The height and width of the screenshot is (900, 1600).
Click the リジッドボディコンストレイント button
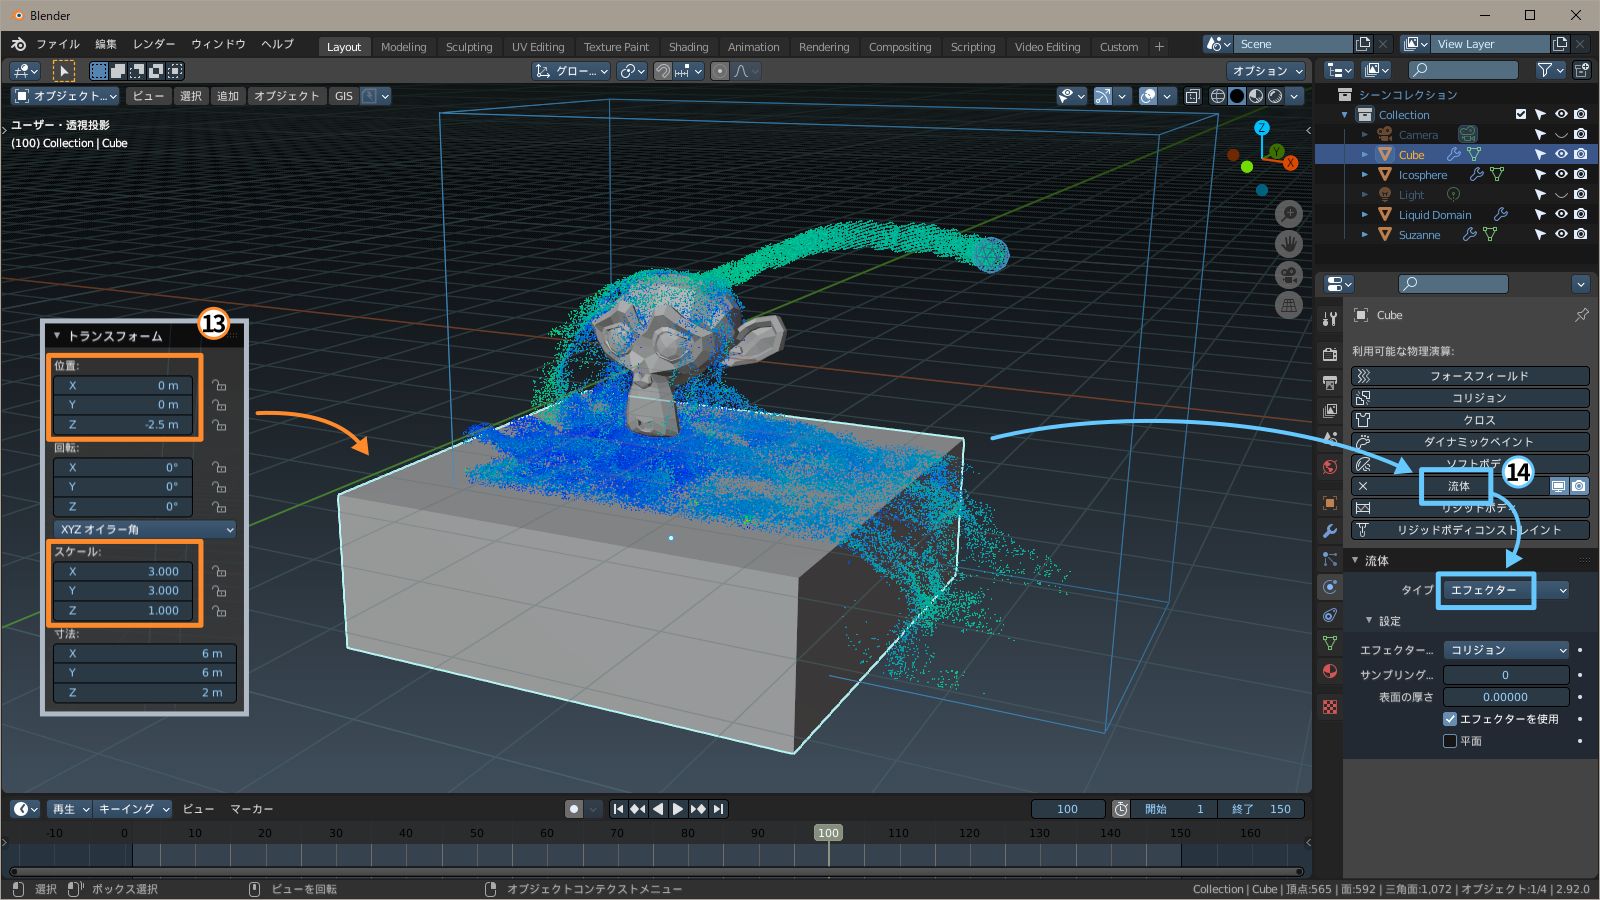click(x=1470, y=530)
